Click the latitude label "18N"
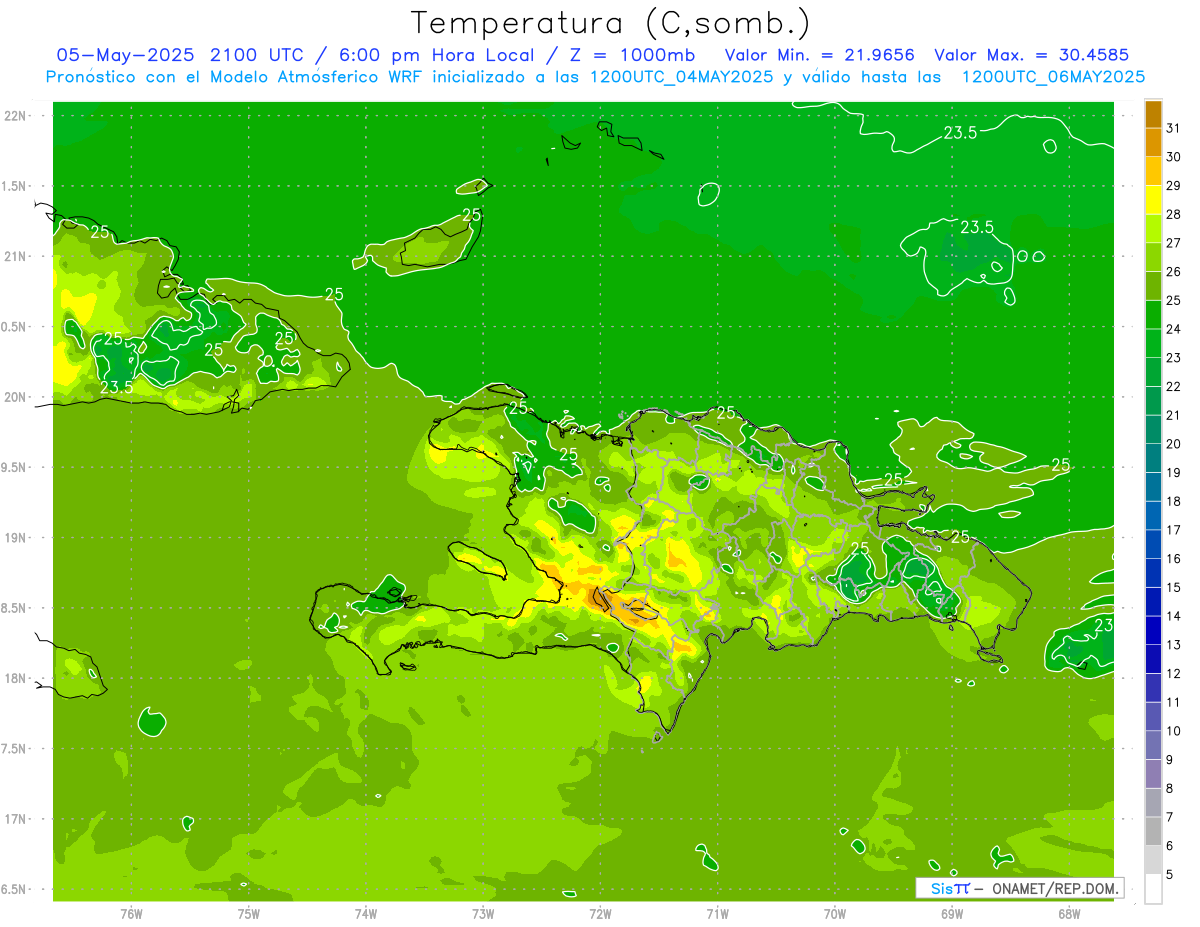Viewport: 1200px width, 927px height. pyautogui.click(x=15, y=679)
